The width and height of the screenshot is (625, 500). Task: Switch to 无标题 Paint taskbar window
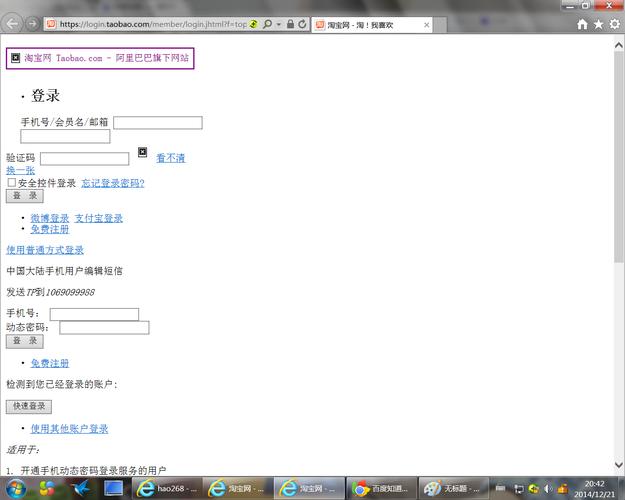[x=453, y=488]
